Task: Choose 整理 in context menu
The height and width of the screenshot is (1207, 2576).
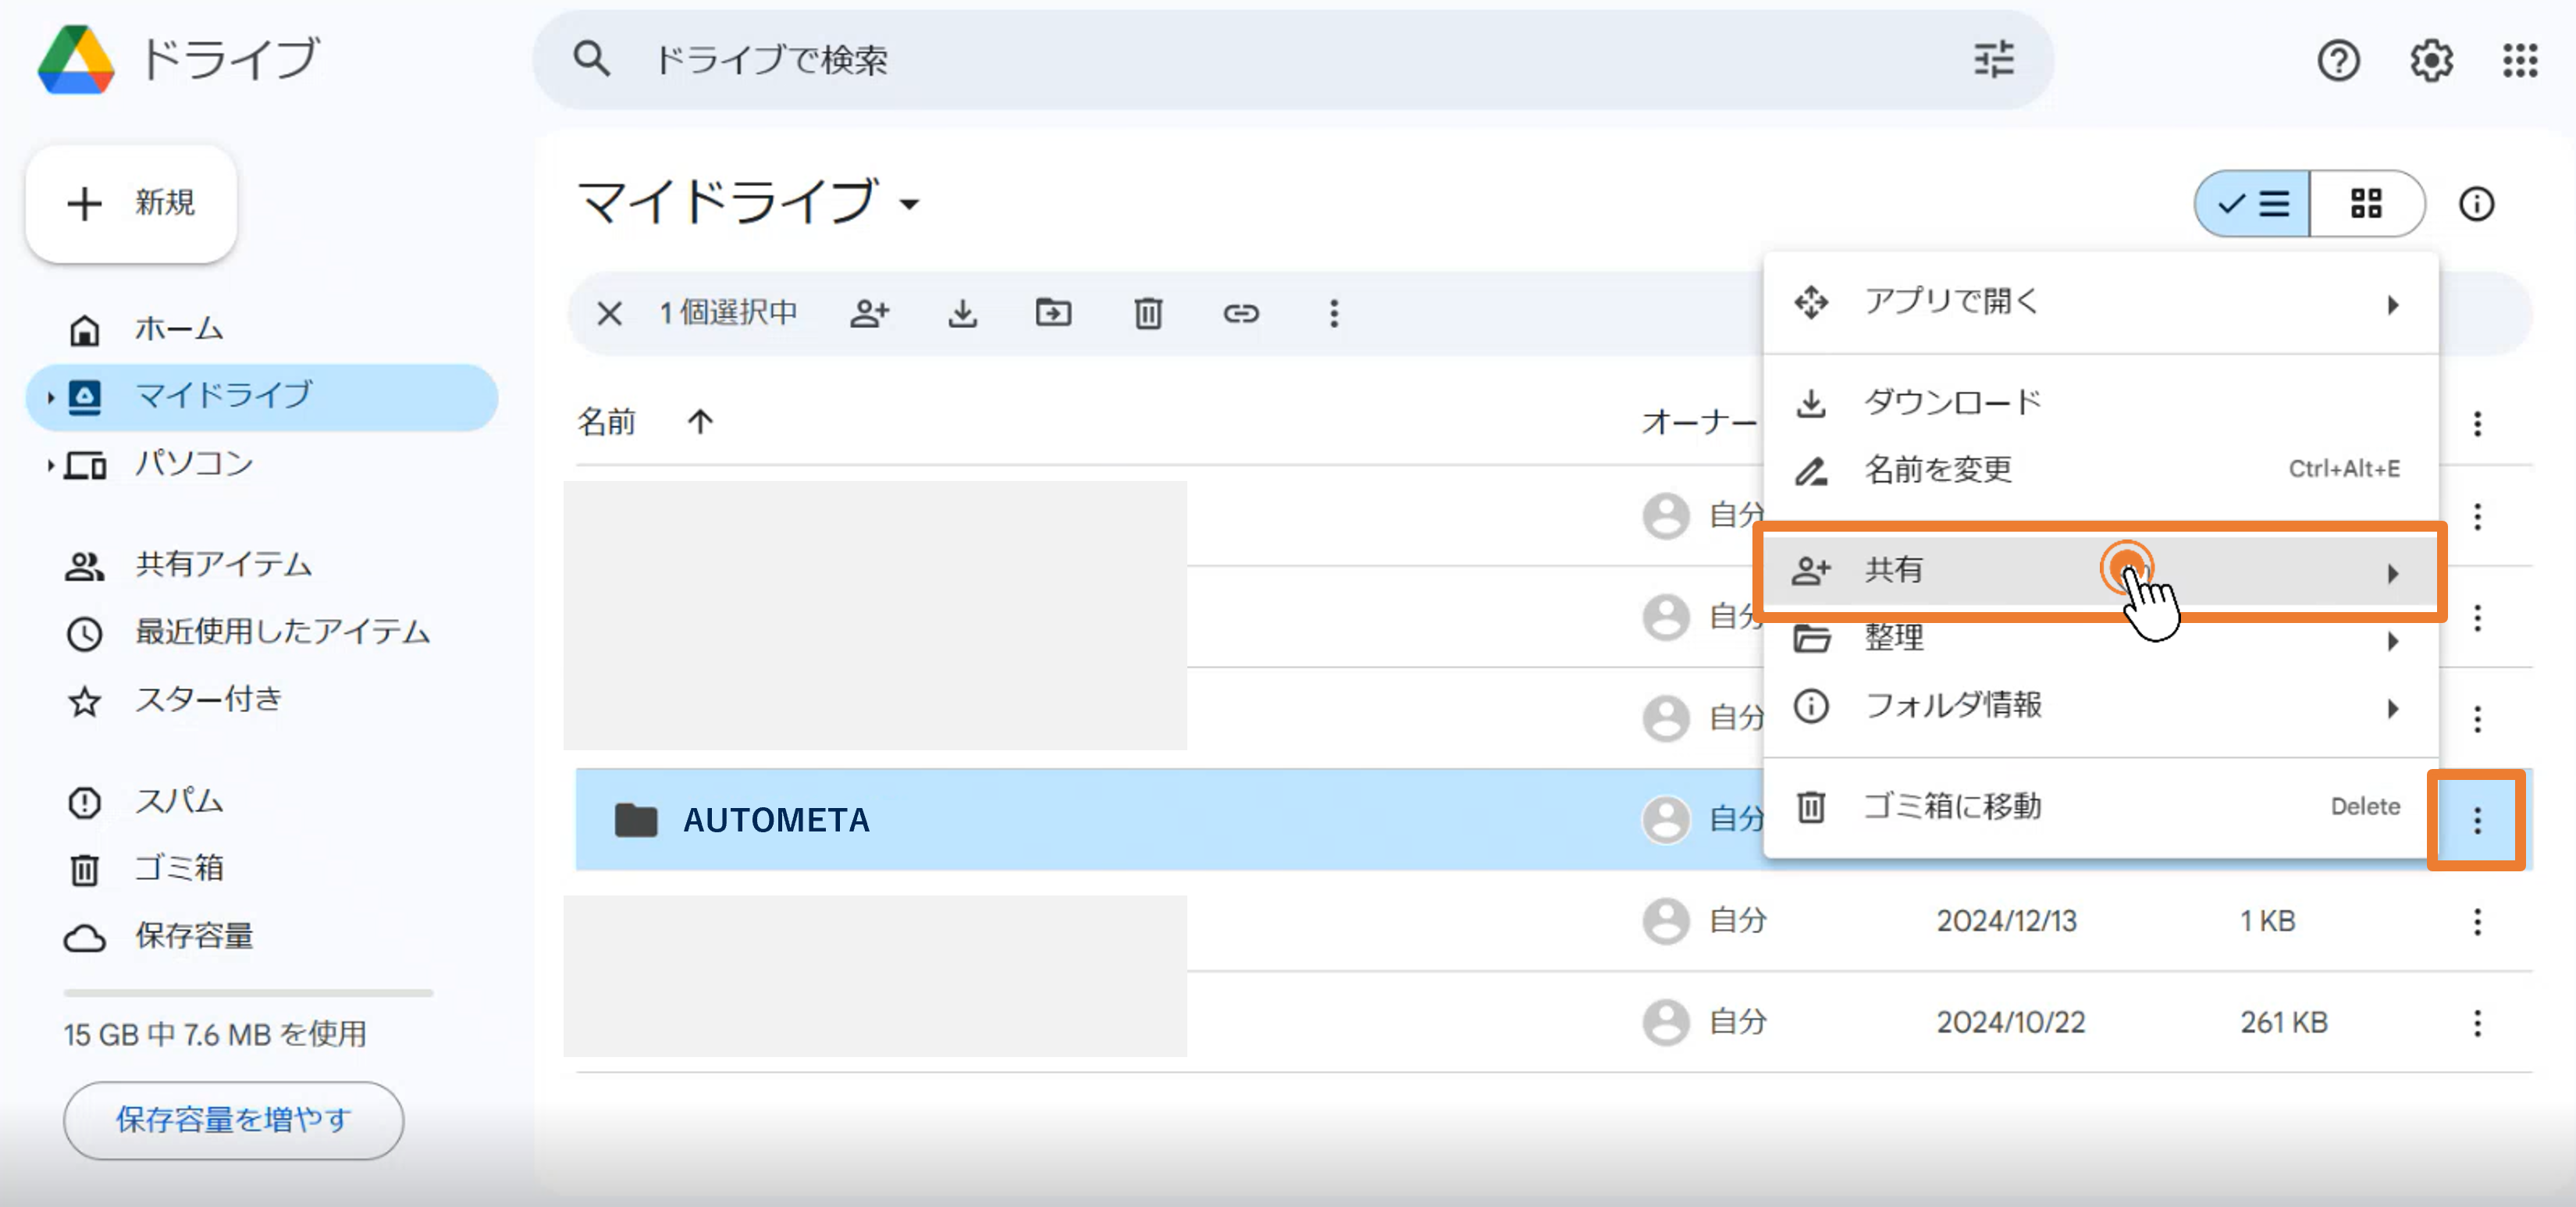Action: pos(2100,638)
